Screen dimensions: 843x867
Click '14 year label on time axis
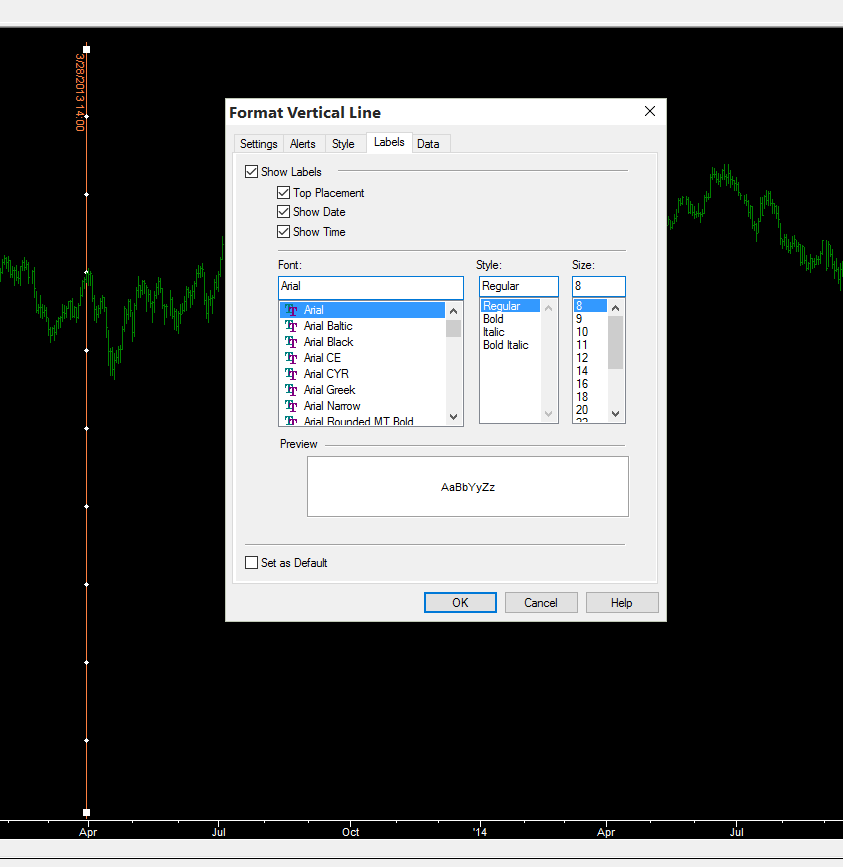[x=480, y=832]
